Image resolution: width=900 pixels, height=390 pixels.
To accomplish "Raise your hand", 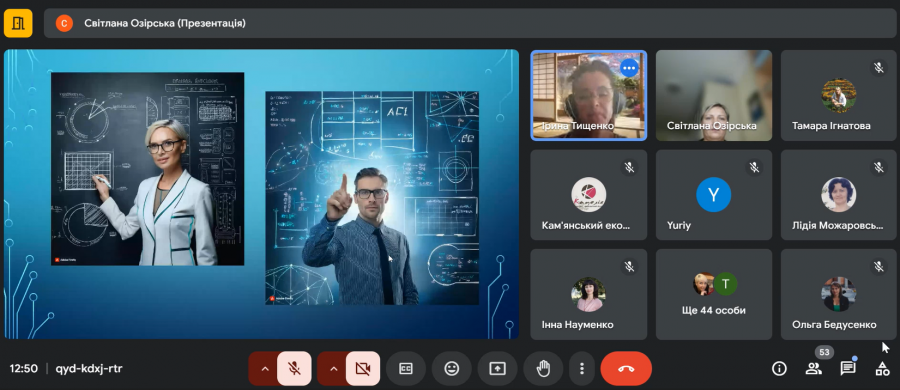I will (x=543, y=368).
